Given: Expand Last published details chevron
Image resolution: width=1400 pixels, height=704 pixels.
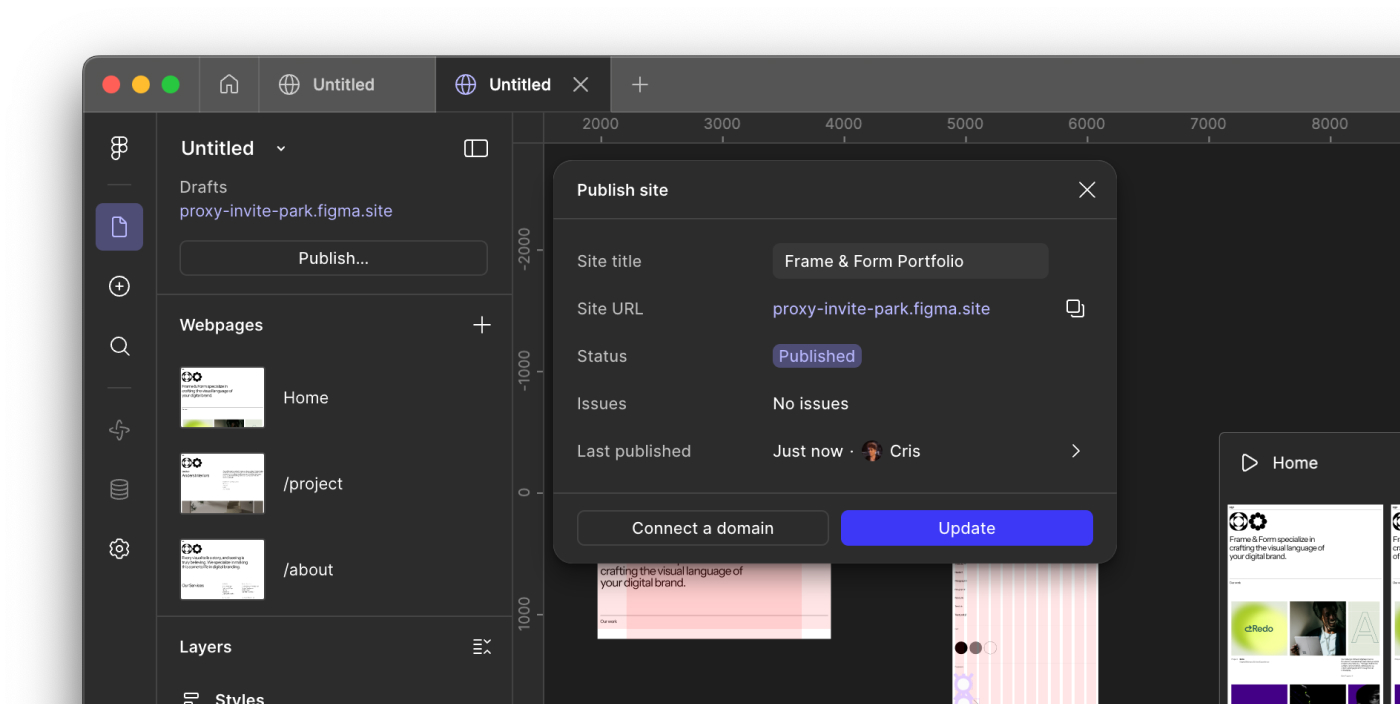Looking at the screenshot, I should click(1076, 451).
